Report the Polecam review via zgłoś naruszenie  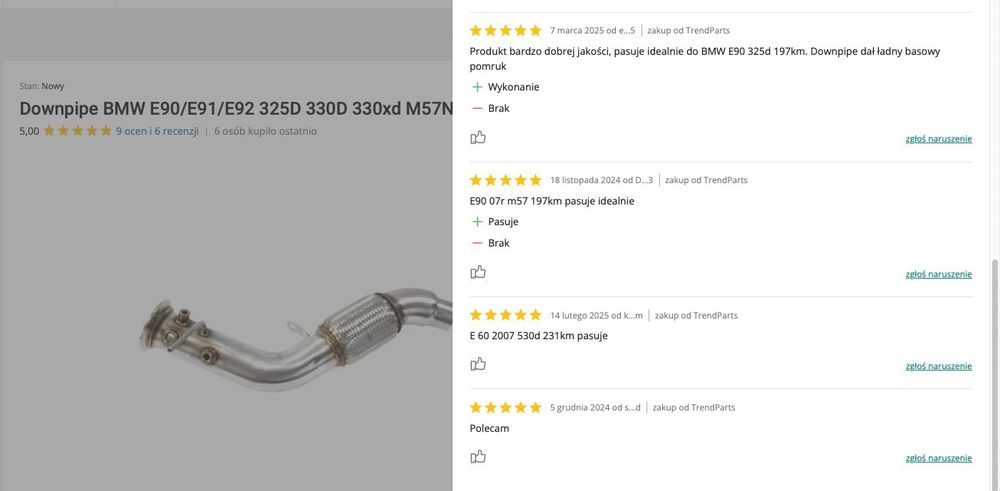point(938,458)
